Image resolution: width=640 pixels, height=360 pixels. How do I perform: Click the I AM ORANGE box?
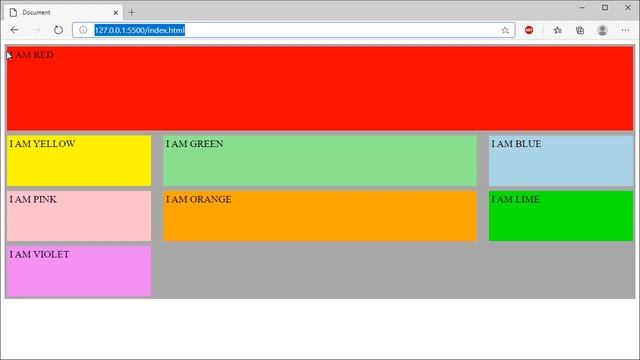[320, 216]
